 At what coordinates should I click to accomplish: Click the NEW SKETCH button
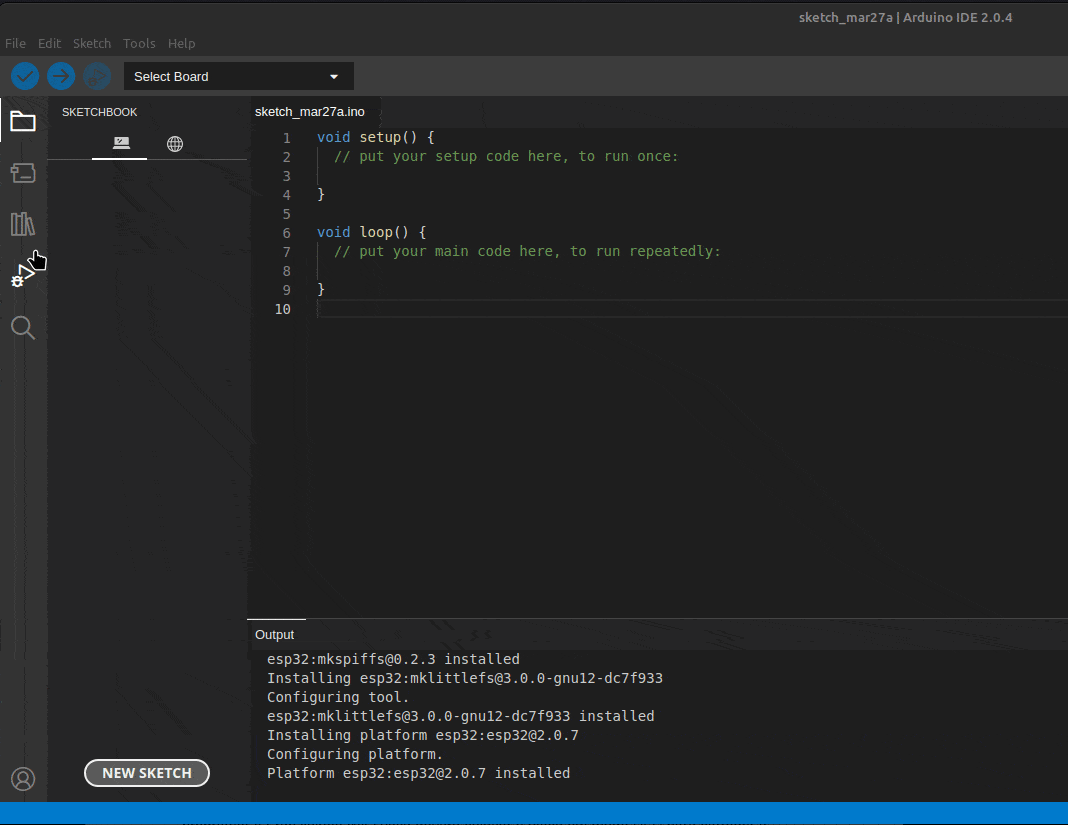(147, 773)
